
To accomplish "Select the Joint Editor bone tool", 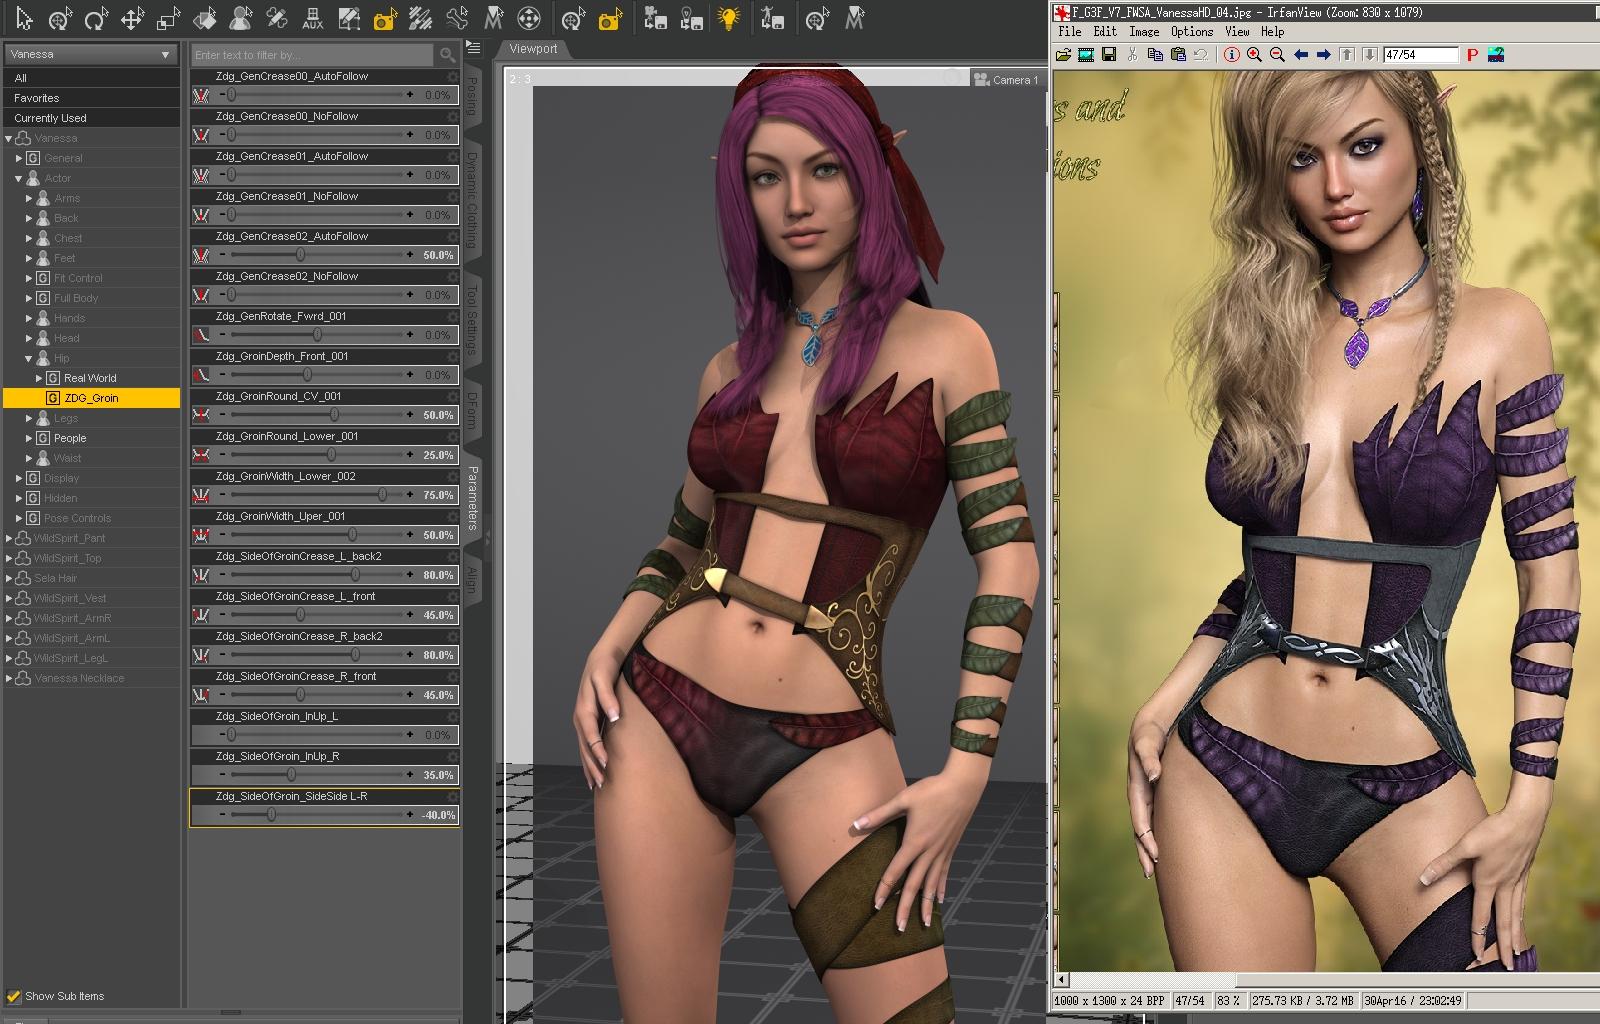I will click(x=457, y=19).
